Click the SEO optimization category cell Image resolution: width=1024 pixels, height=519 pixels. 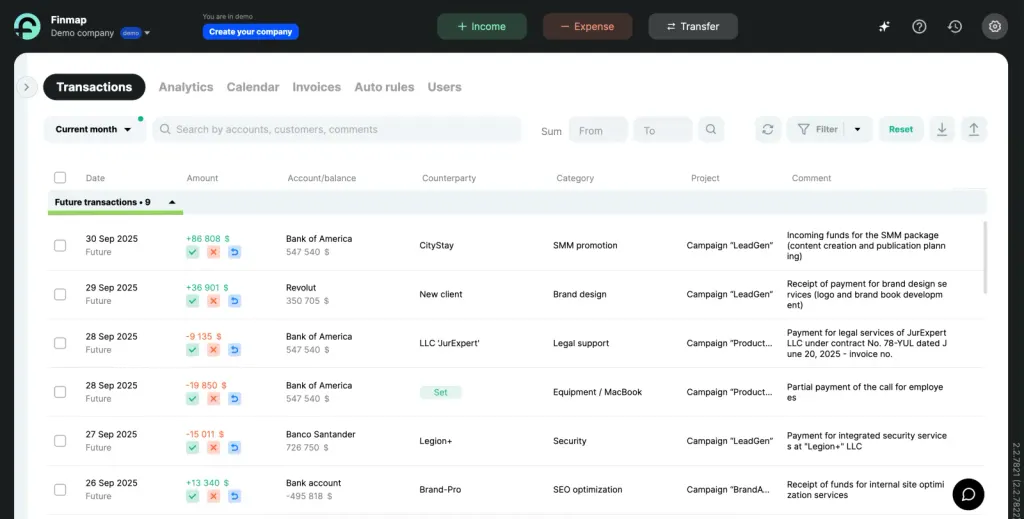pos(588,490)
